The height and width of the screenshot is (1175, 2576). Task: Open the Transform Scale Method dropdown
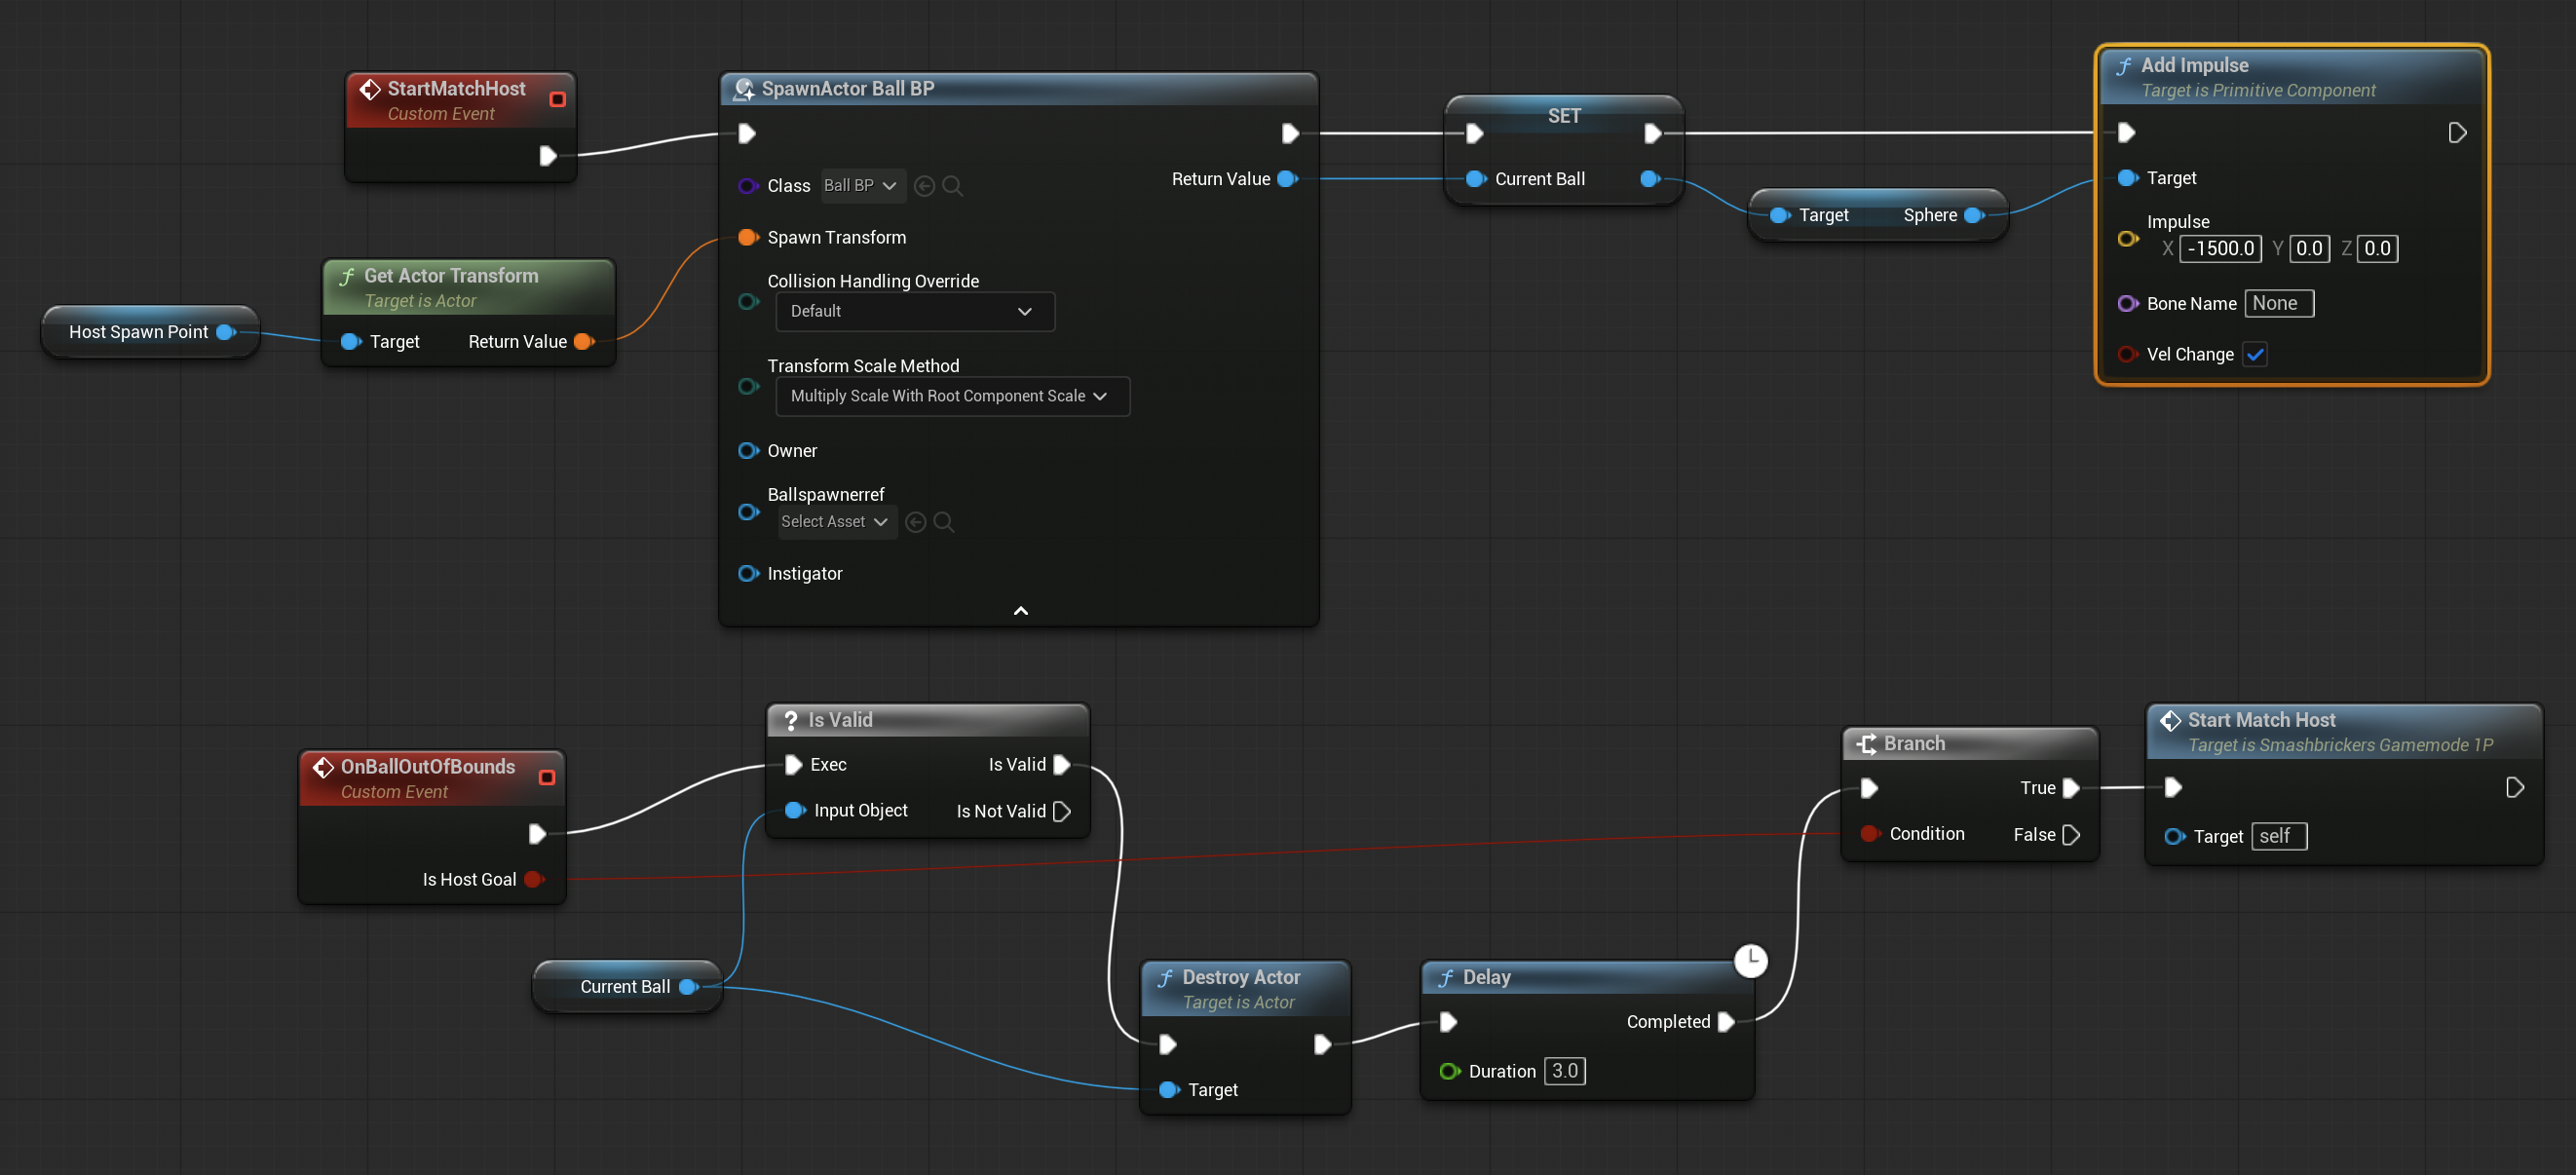click(952, 396)
